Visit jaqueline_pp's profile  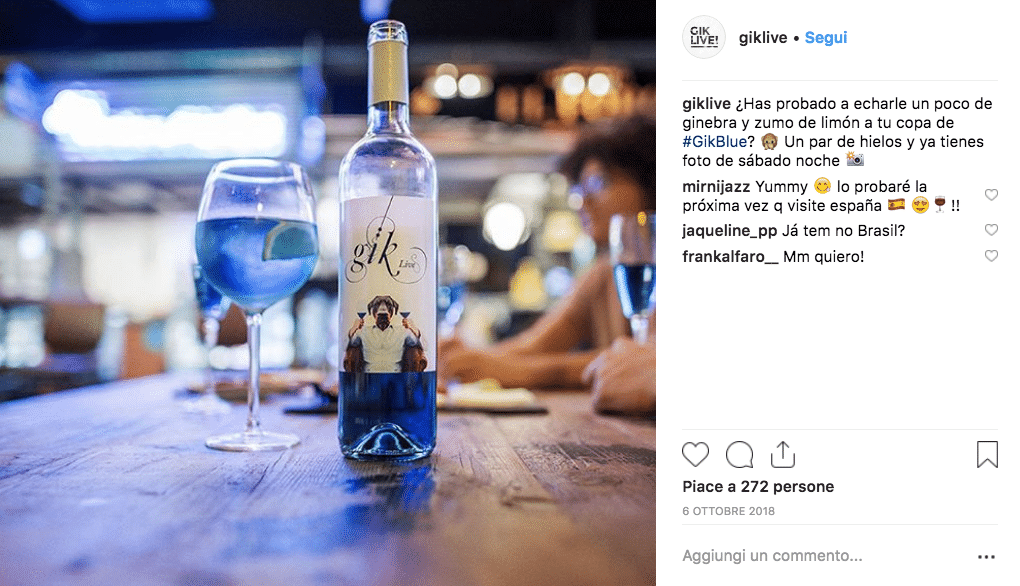point(729,231)
